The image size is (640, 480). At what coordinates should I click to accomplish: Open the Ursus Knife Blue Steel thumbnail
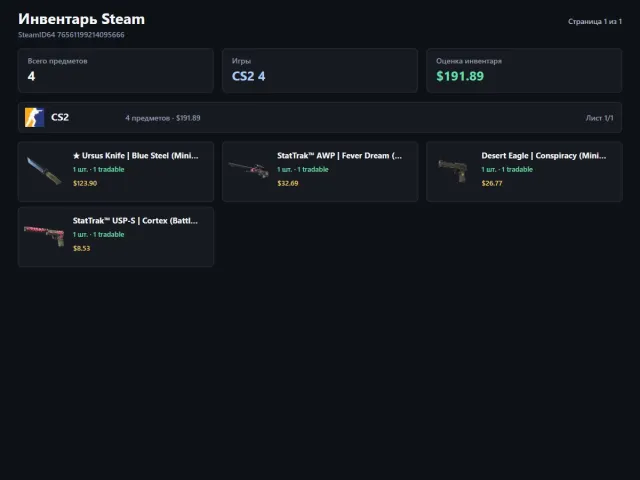point(44,171)
